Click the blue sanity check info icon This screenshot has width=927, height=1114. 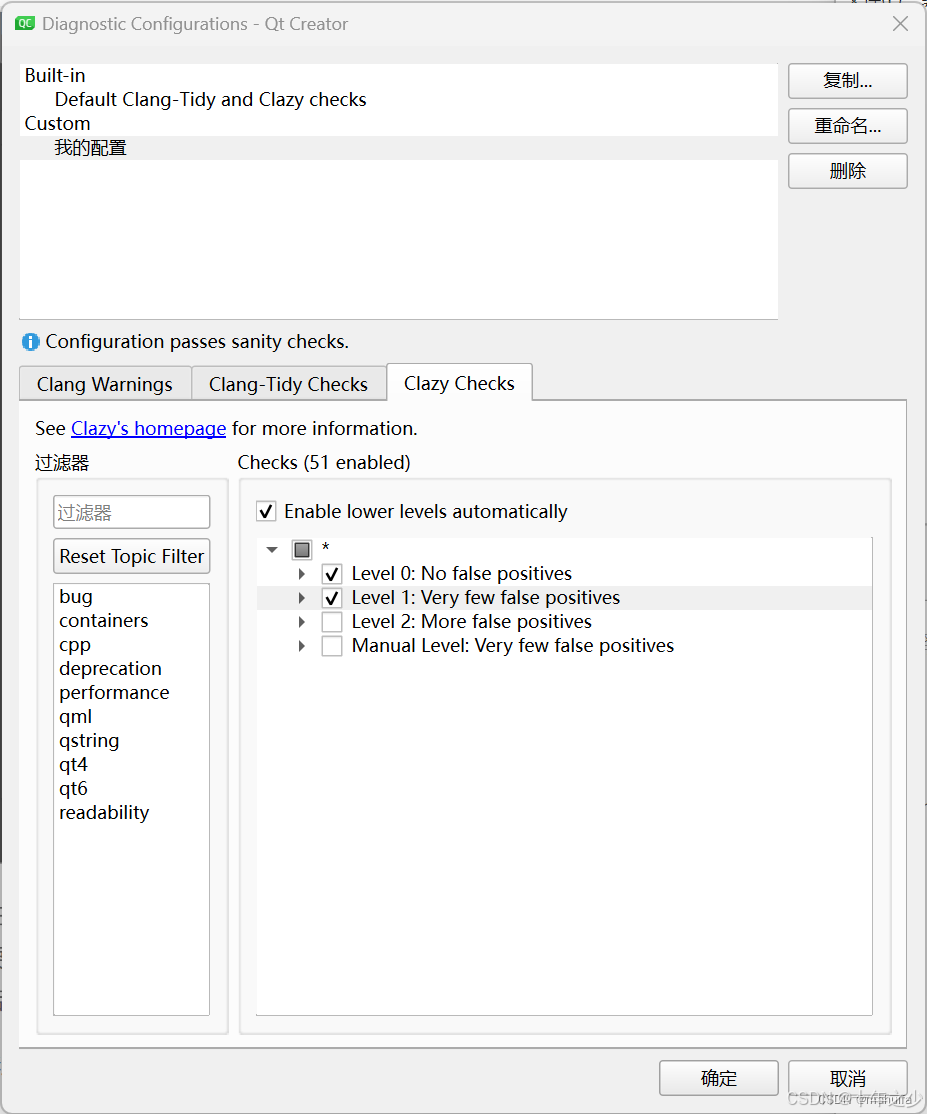[x=29, y=341]
